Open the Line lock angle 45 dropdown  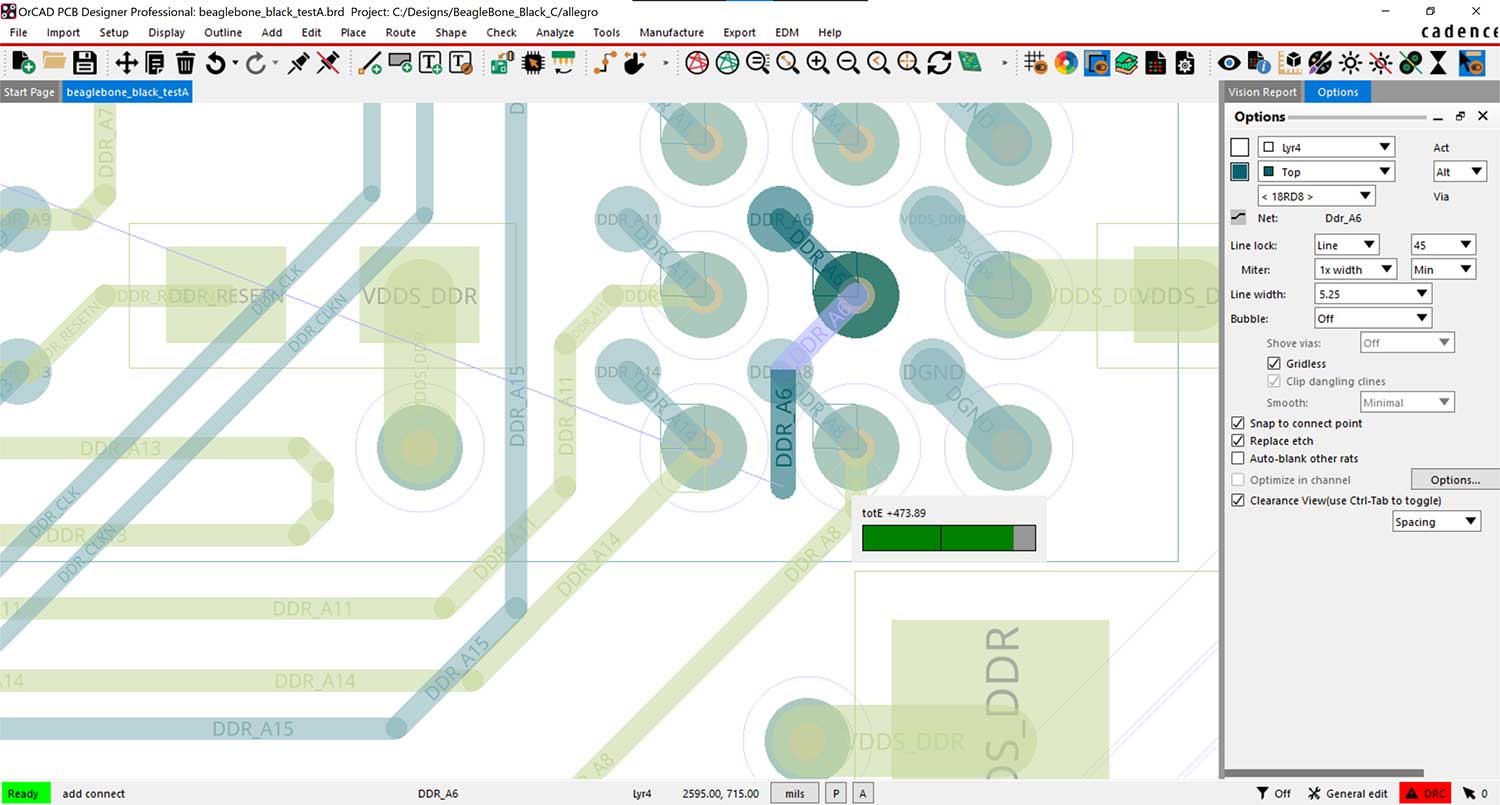[x=1443, y=245]
